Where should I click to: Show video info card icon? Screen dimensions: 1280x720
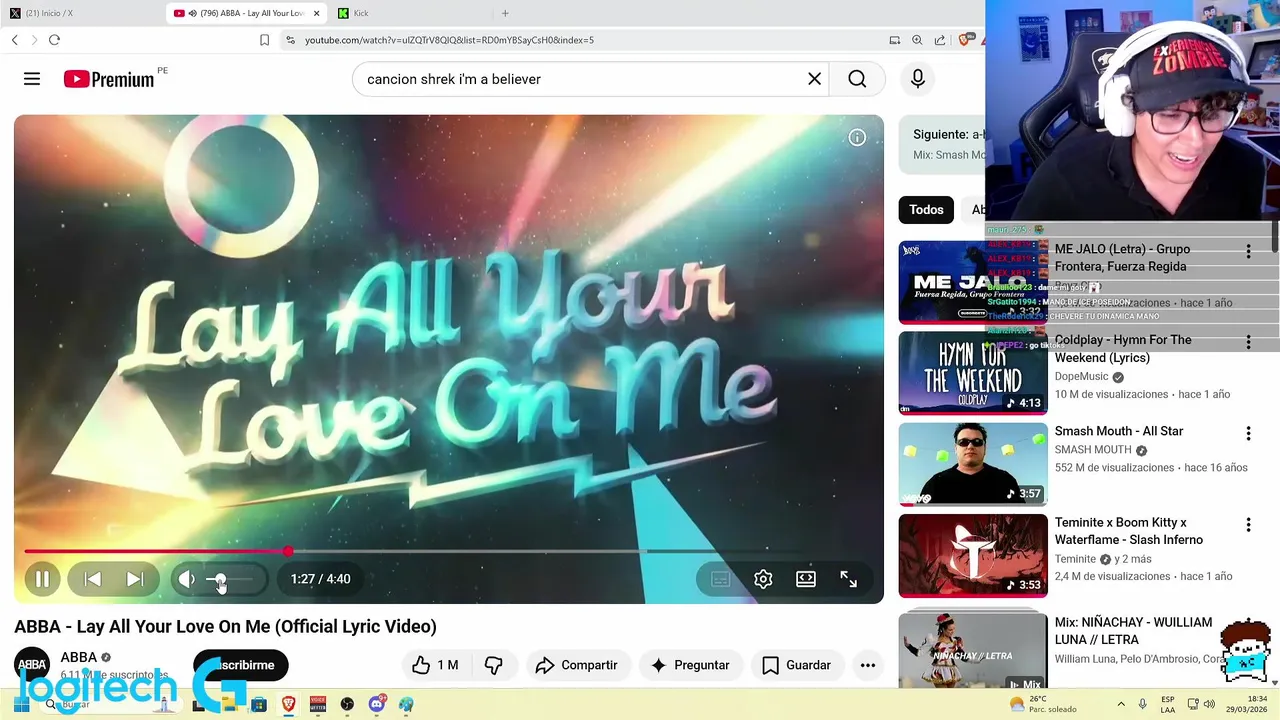(x=857, y=138)
